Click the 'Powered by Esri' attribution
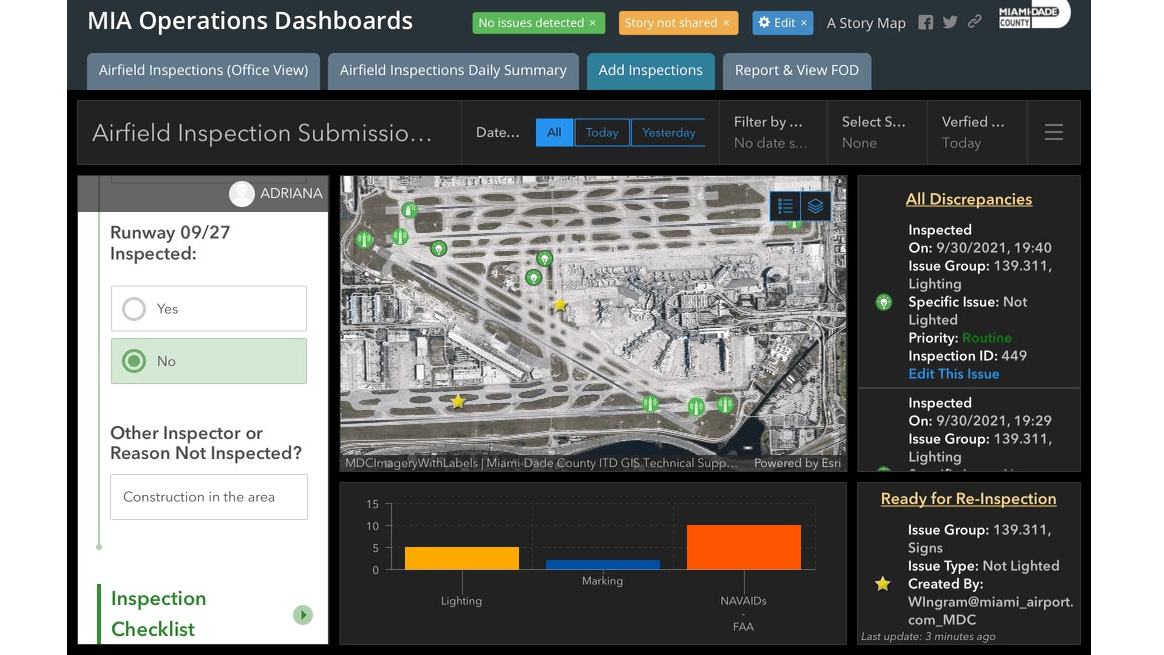Screen dimensions: 1164x655 797,463
